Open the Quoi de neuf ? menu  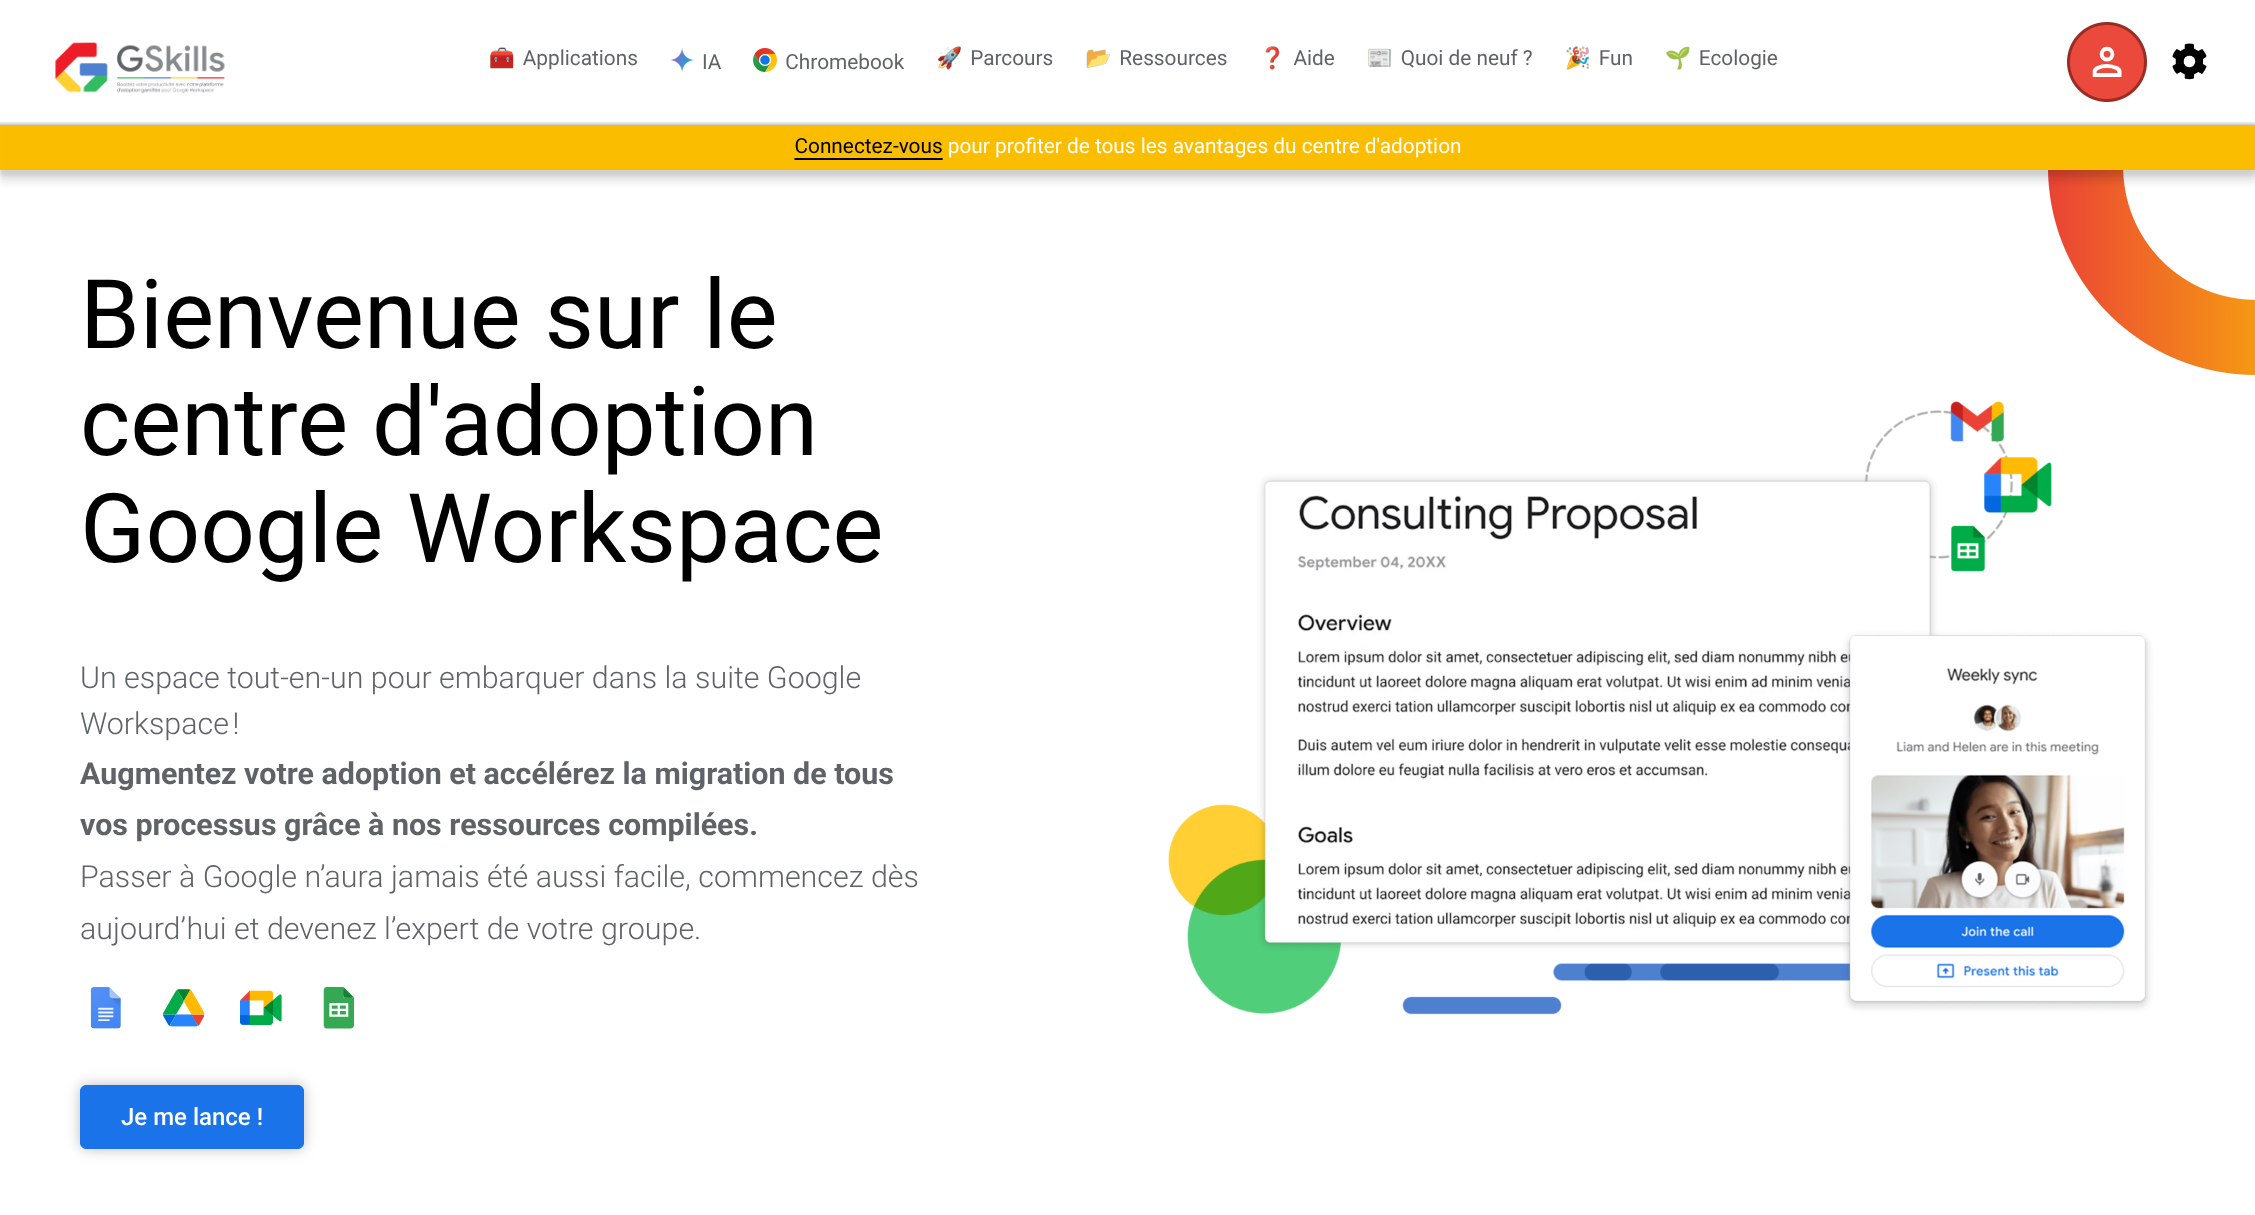pos(1450,58)
